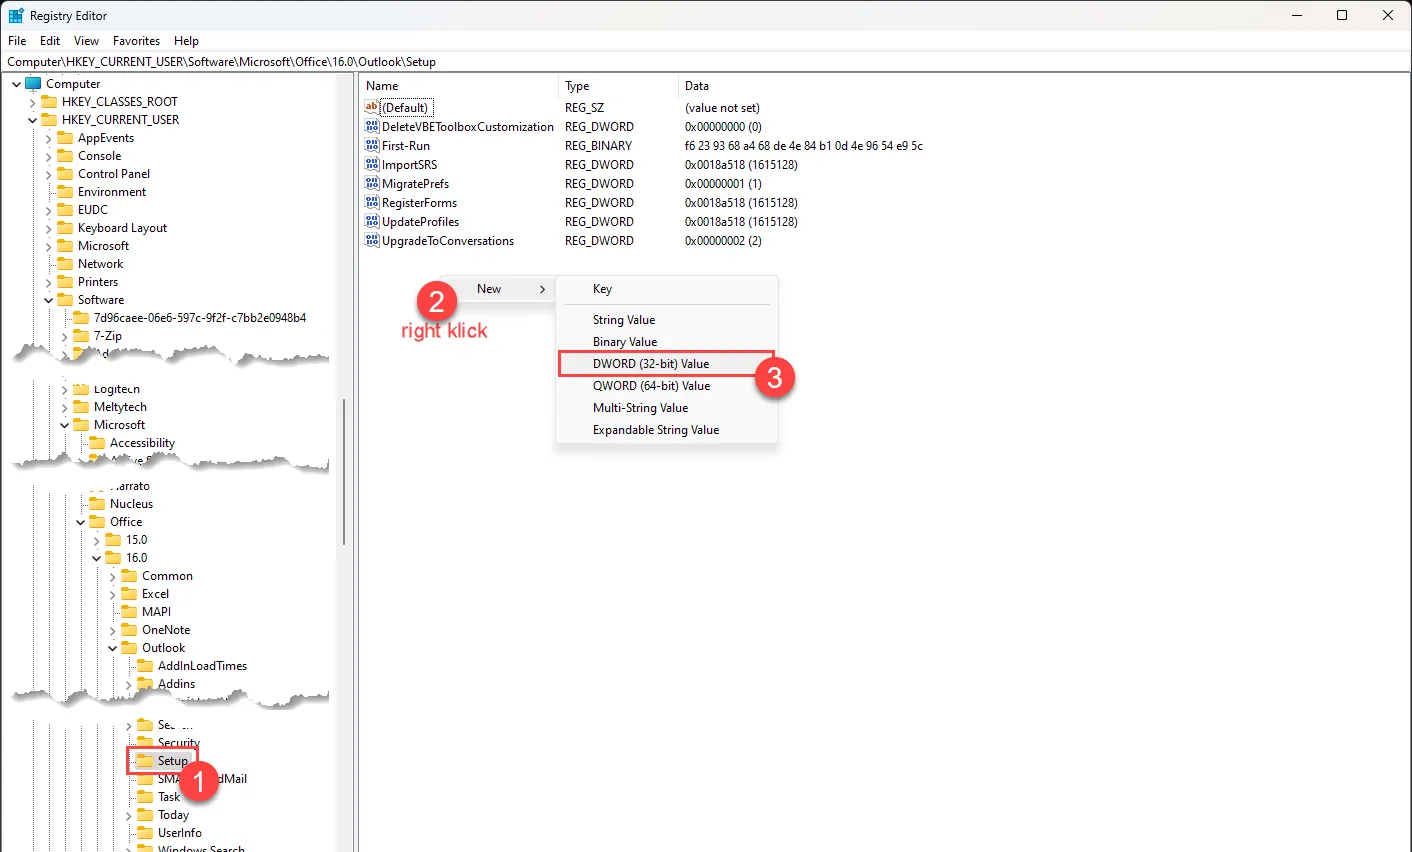The image size is (1412, 852).
Task: Click the Meltytech folder icon
Action: (81, 408)
